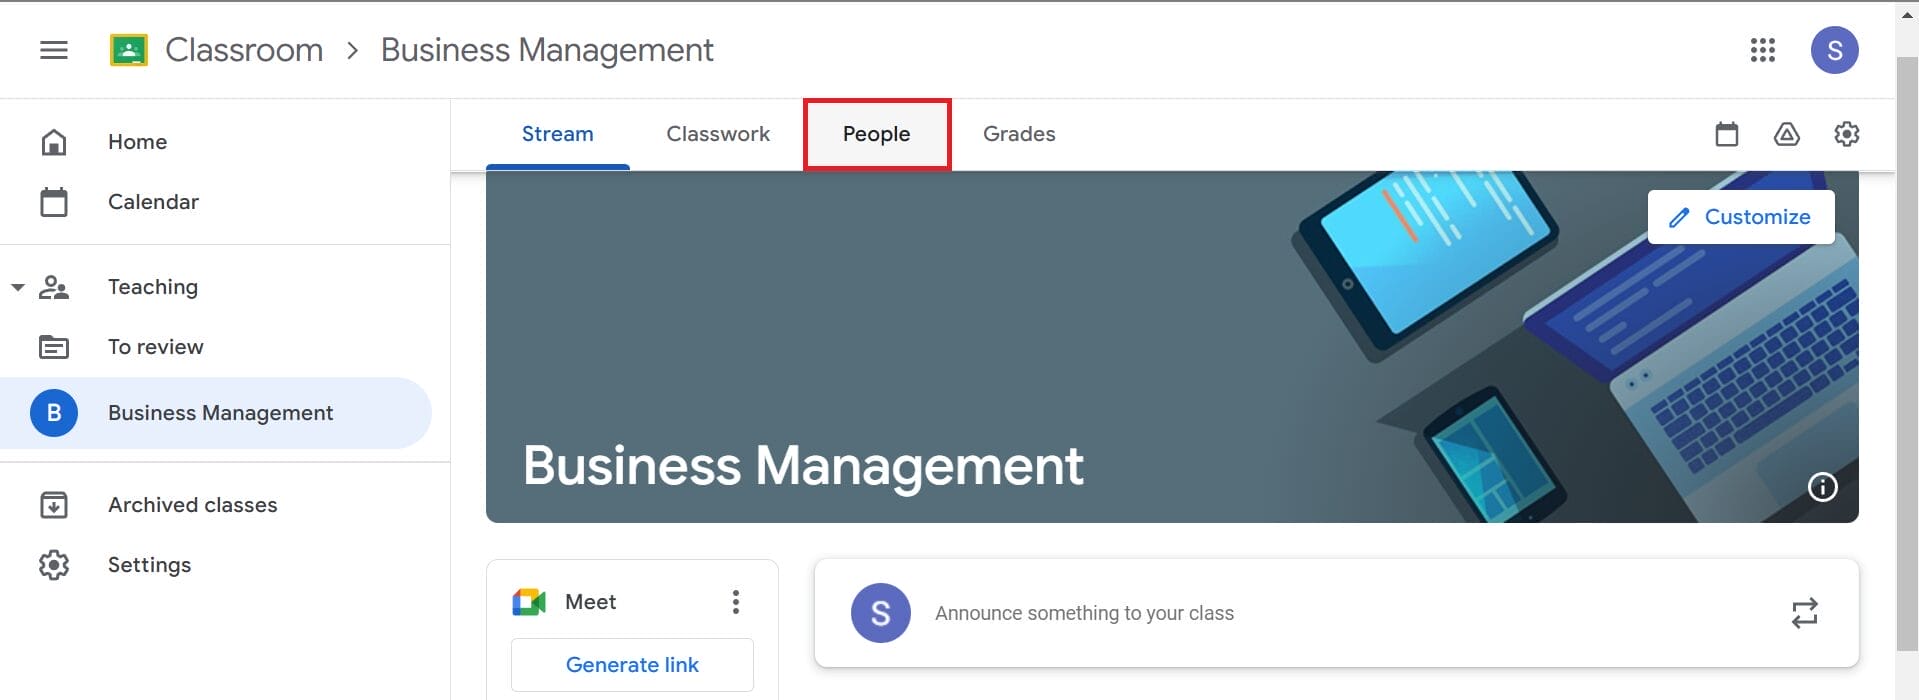Image resolution: width=1919 pixels, height=700 pixels.
Task: Switch to the Grades tab
Action: coord(1019,133)
